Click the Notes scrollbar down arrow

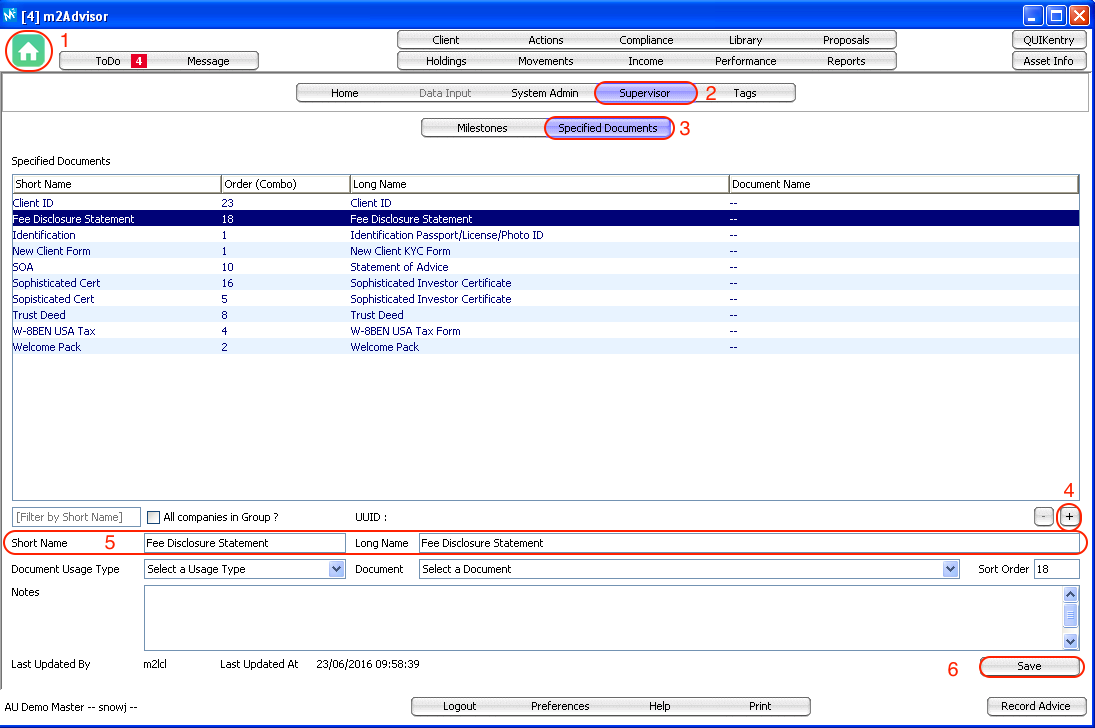pyautogui.click(x=1071, y=641)
